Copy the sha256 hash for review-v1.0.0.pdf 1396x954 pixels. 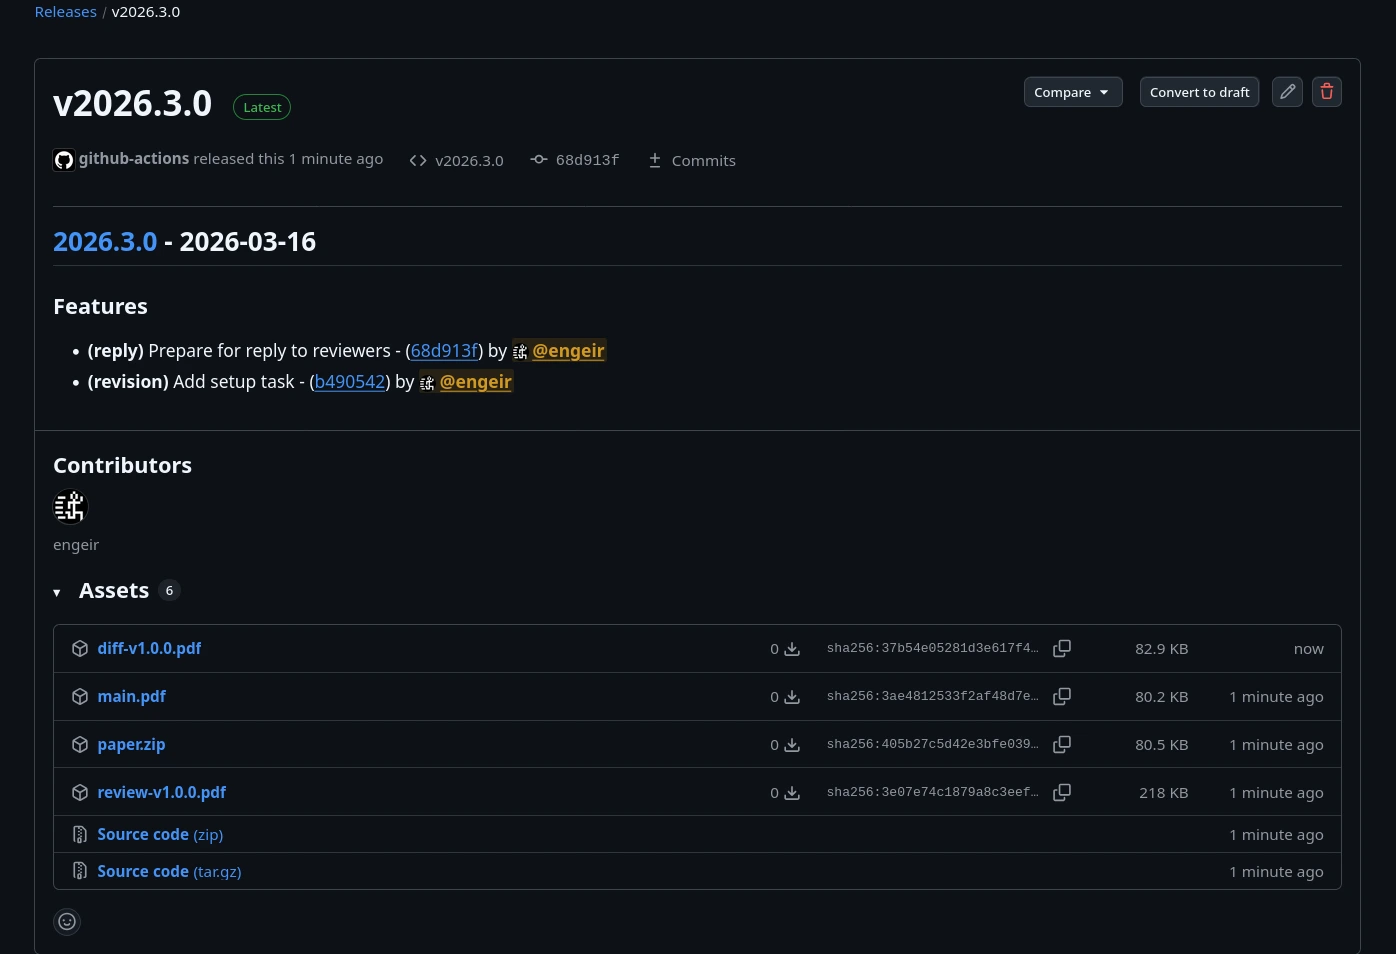click(x=1062, y=793)
